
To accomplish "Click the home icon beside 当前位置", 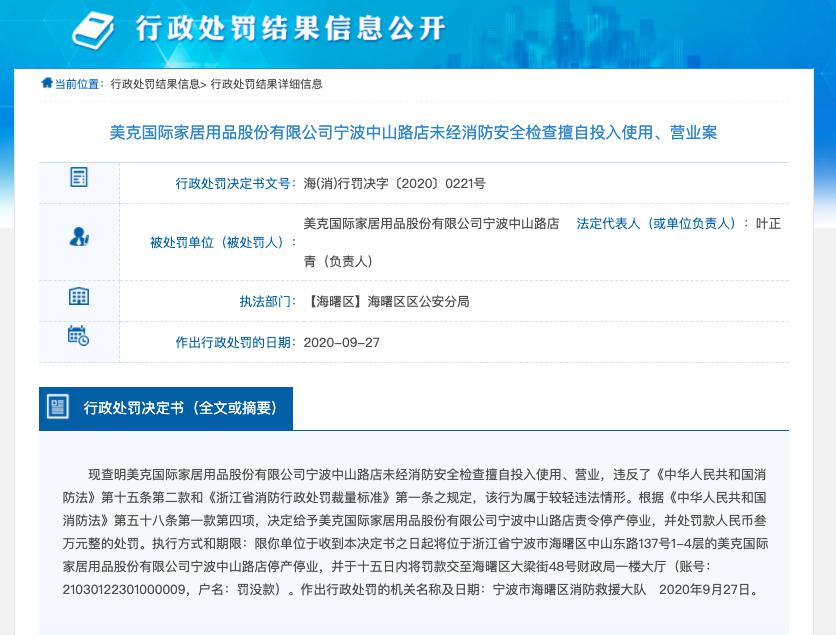I will coord(47,83).
